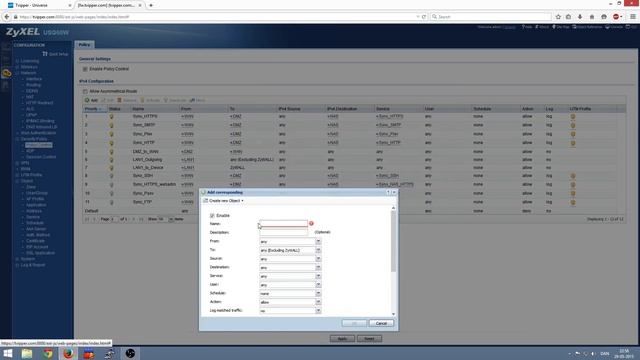Open Firefox from the taskbar
The width and height of the screenshot is (640, 360).
(68, 353)
